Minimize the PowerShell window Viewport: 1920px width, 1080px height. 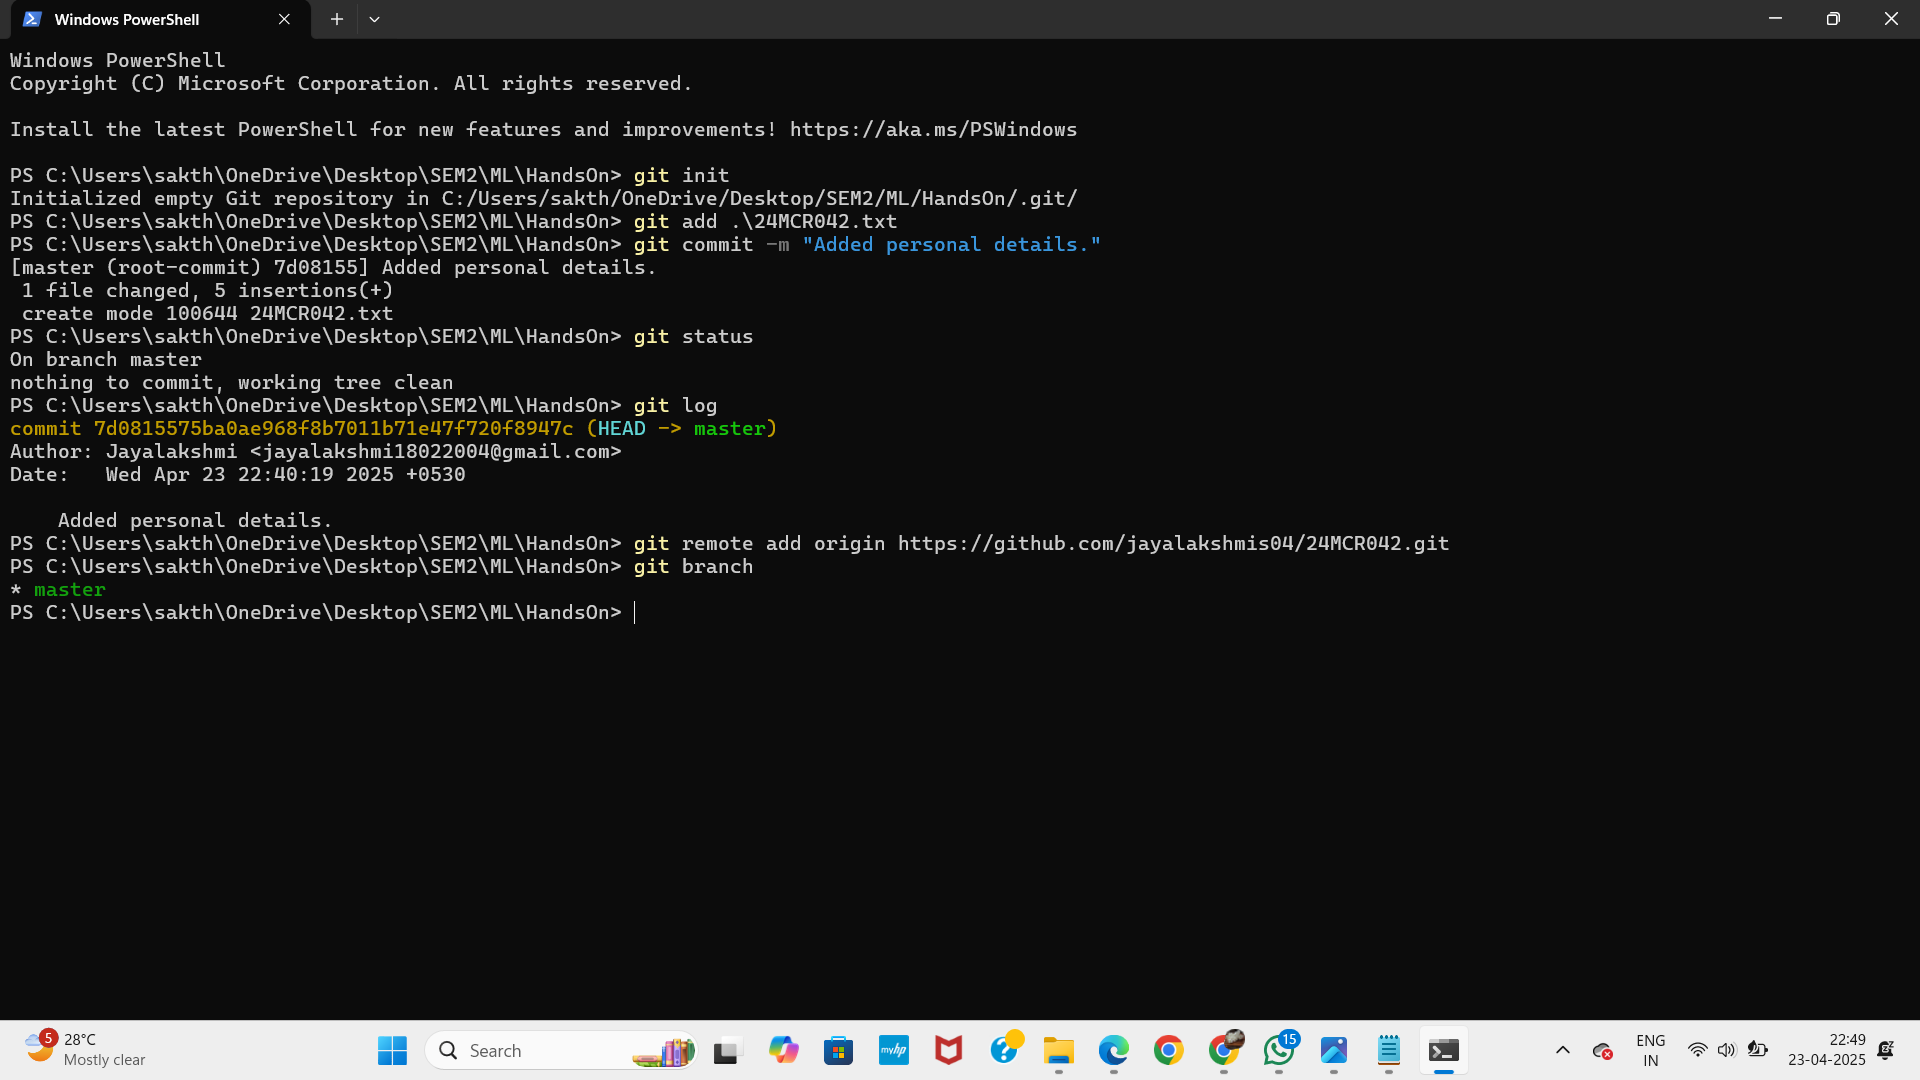point(1775,19)
